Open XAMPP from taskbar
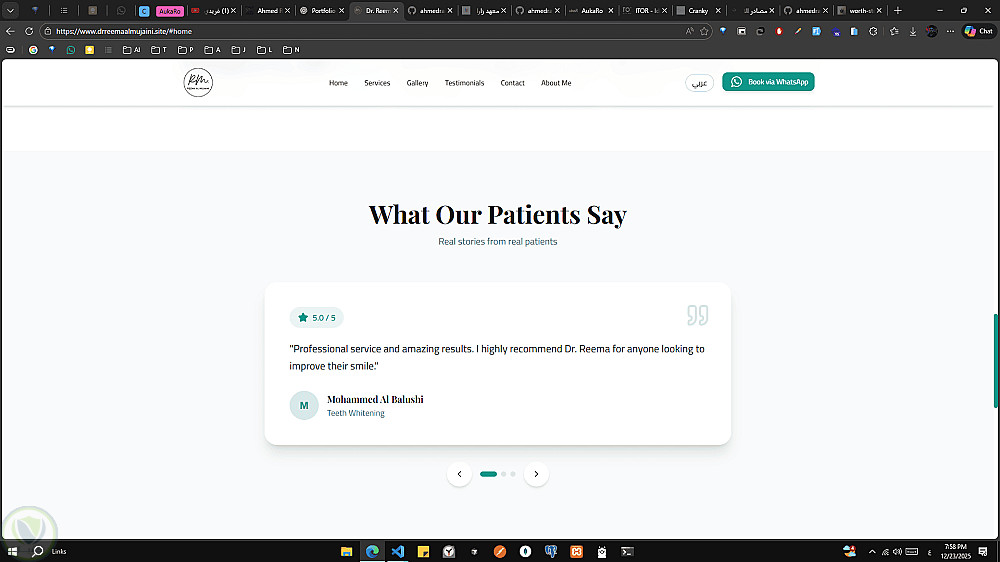This screenshot has height=562, width=1000. coord(577,552)
